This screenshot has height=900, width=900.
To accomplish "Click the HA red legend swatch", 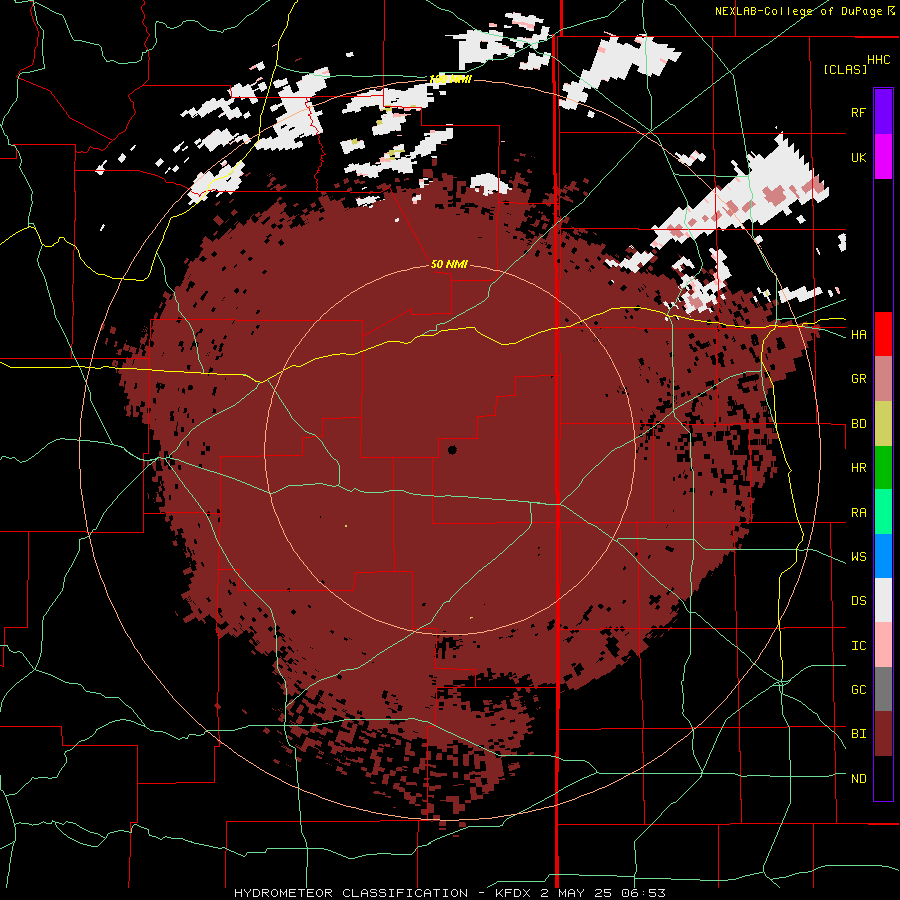I will click(883, 334).
